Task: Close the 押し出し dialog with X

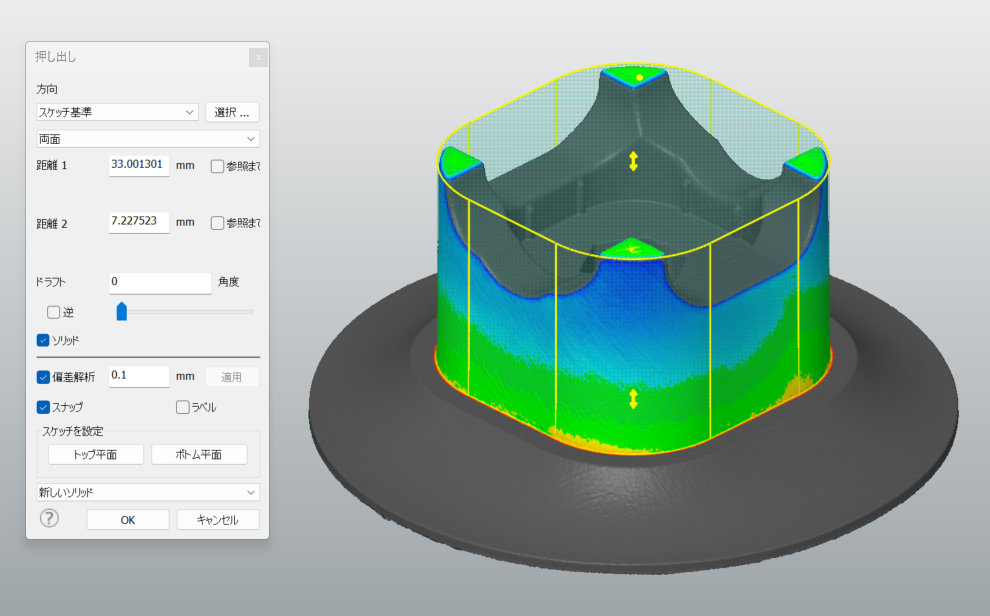Action: pyautogui.click(x=258, y=57)
